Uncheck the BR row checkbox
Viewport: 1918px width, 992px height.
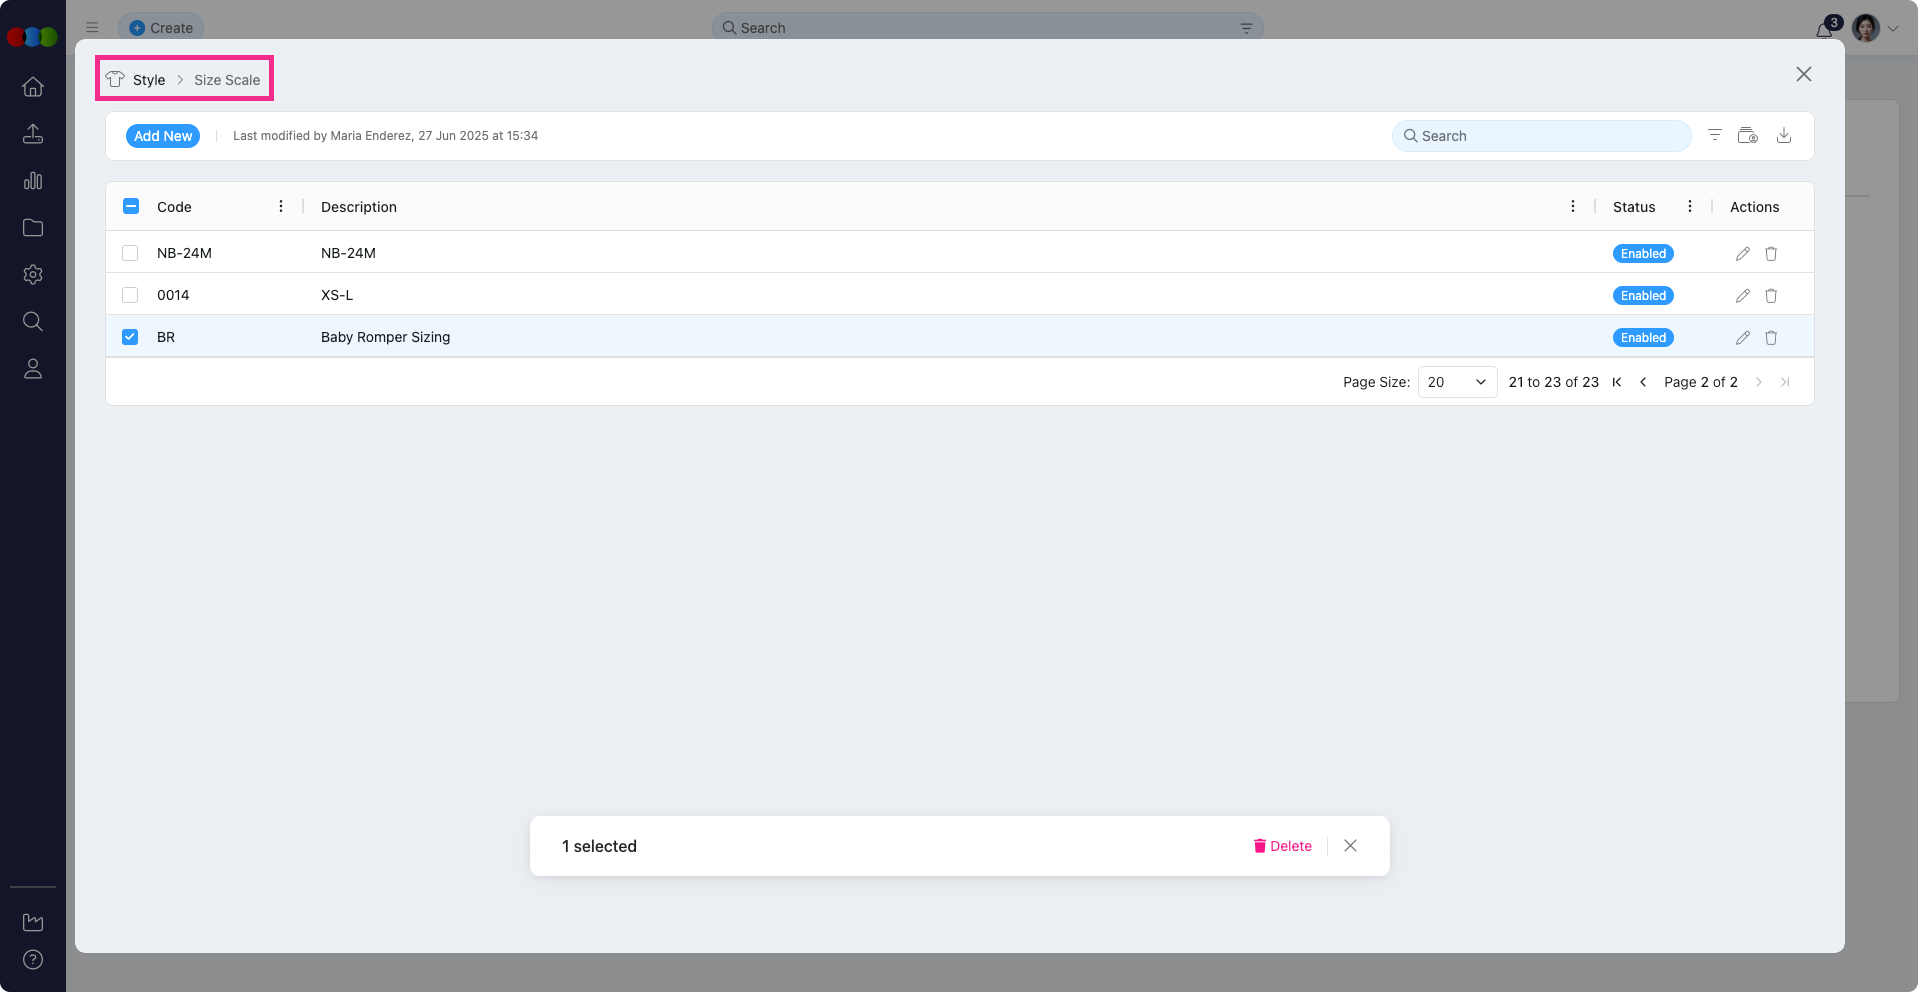(130, 337)
